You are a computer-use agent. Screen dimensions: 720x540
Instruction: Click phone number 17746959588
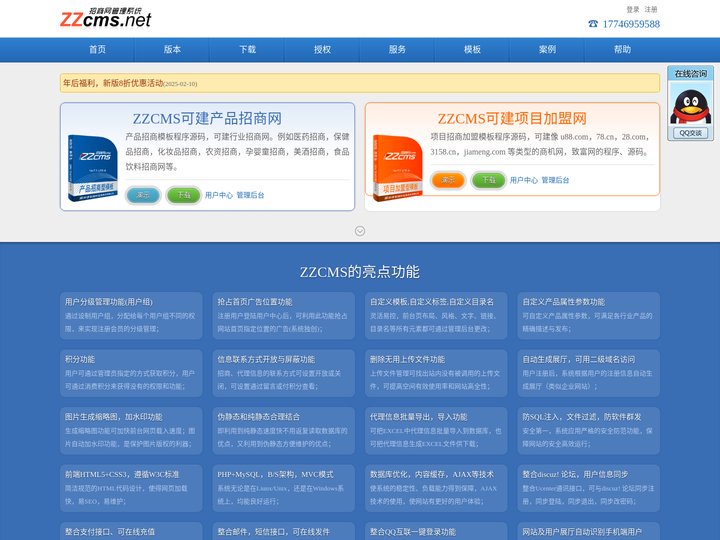pyautogui.click(x=631, y=24)
